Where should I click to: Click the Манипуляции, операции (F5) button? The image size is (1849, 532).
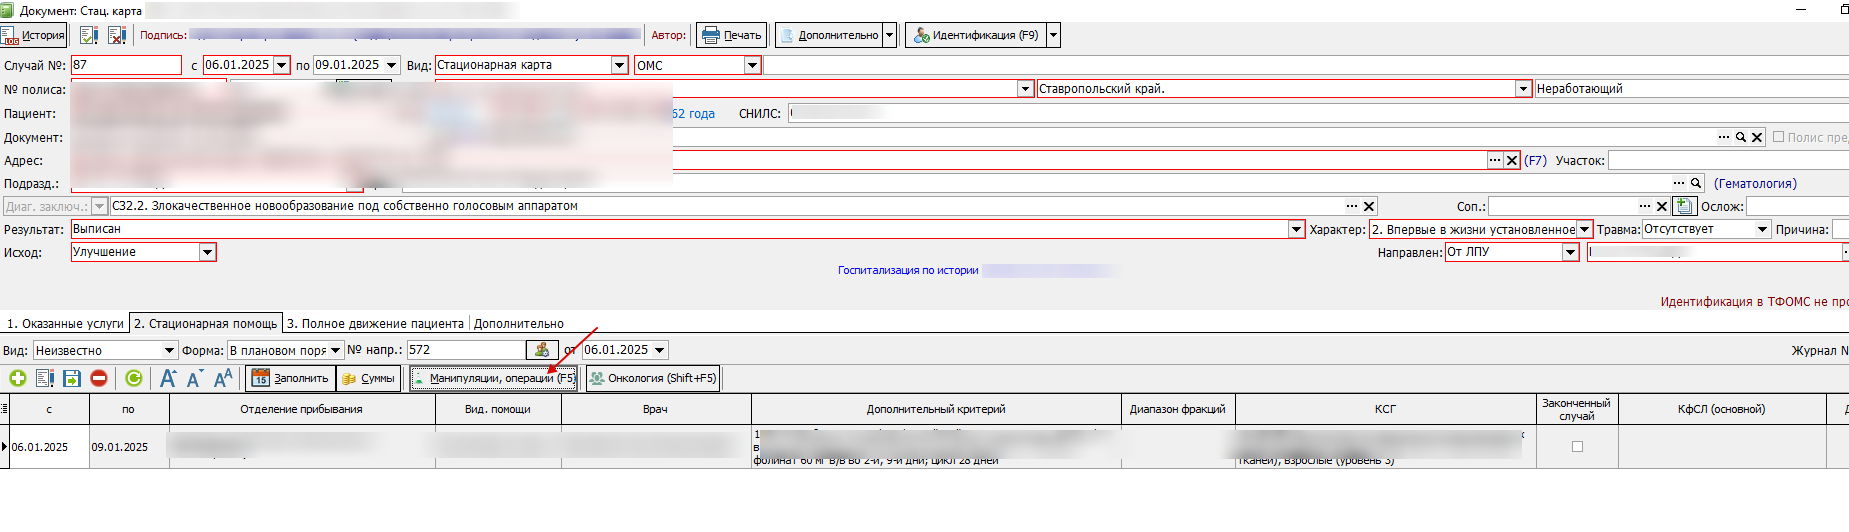(x=494, y=378)
